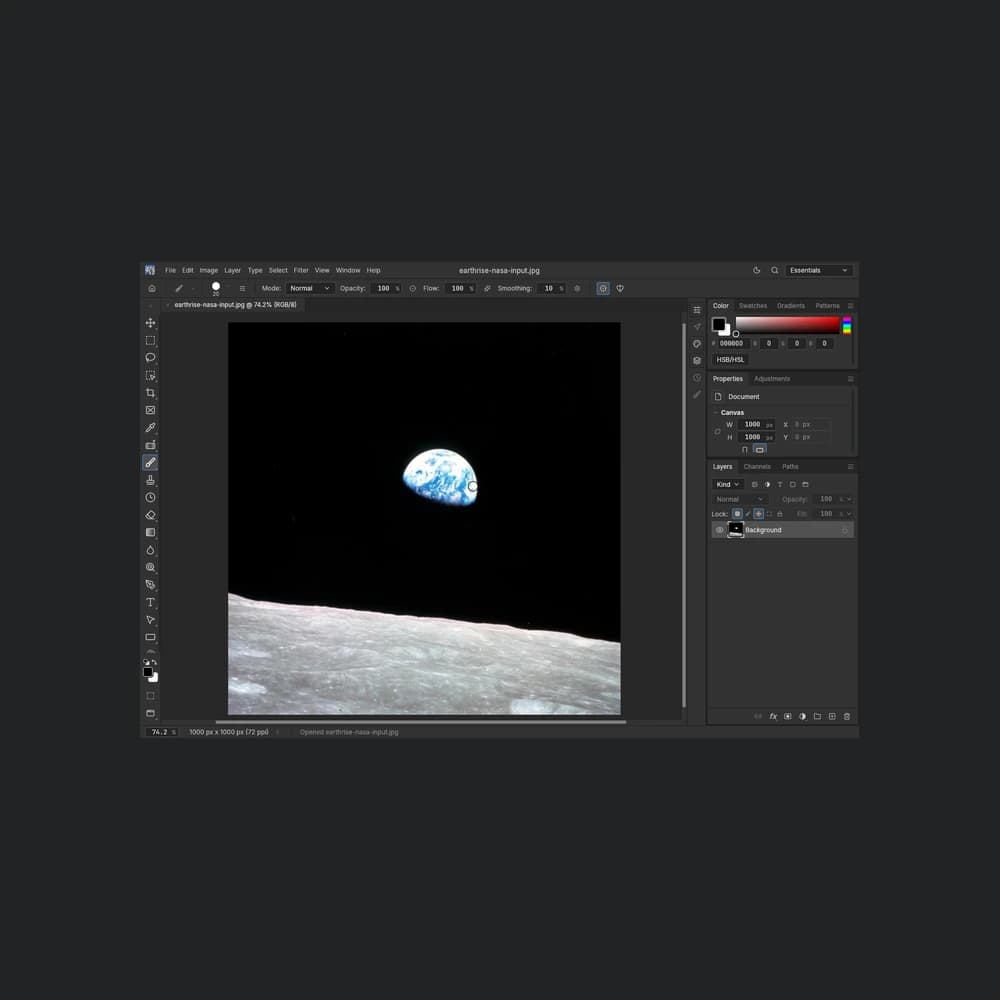Select the Crop tool
Screen dimensions: 1000x1000
pos(151,393)
